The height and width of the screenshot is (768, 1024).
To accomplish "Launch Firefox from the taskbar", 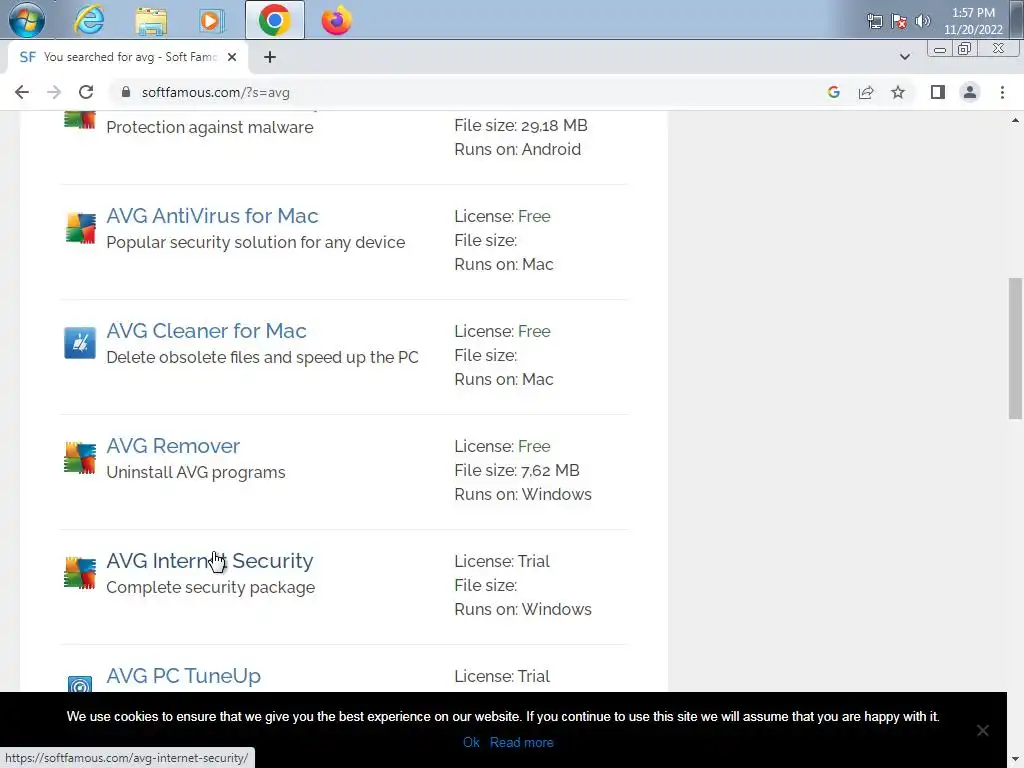I will 336,20.
